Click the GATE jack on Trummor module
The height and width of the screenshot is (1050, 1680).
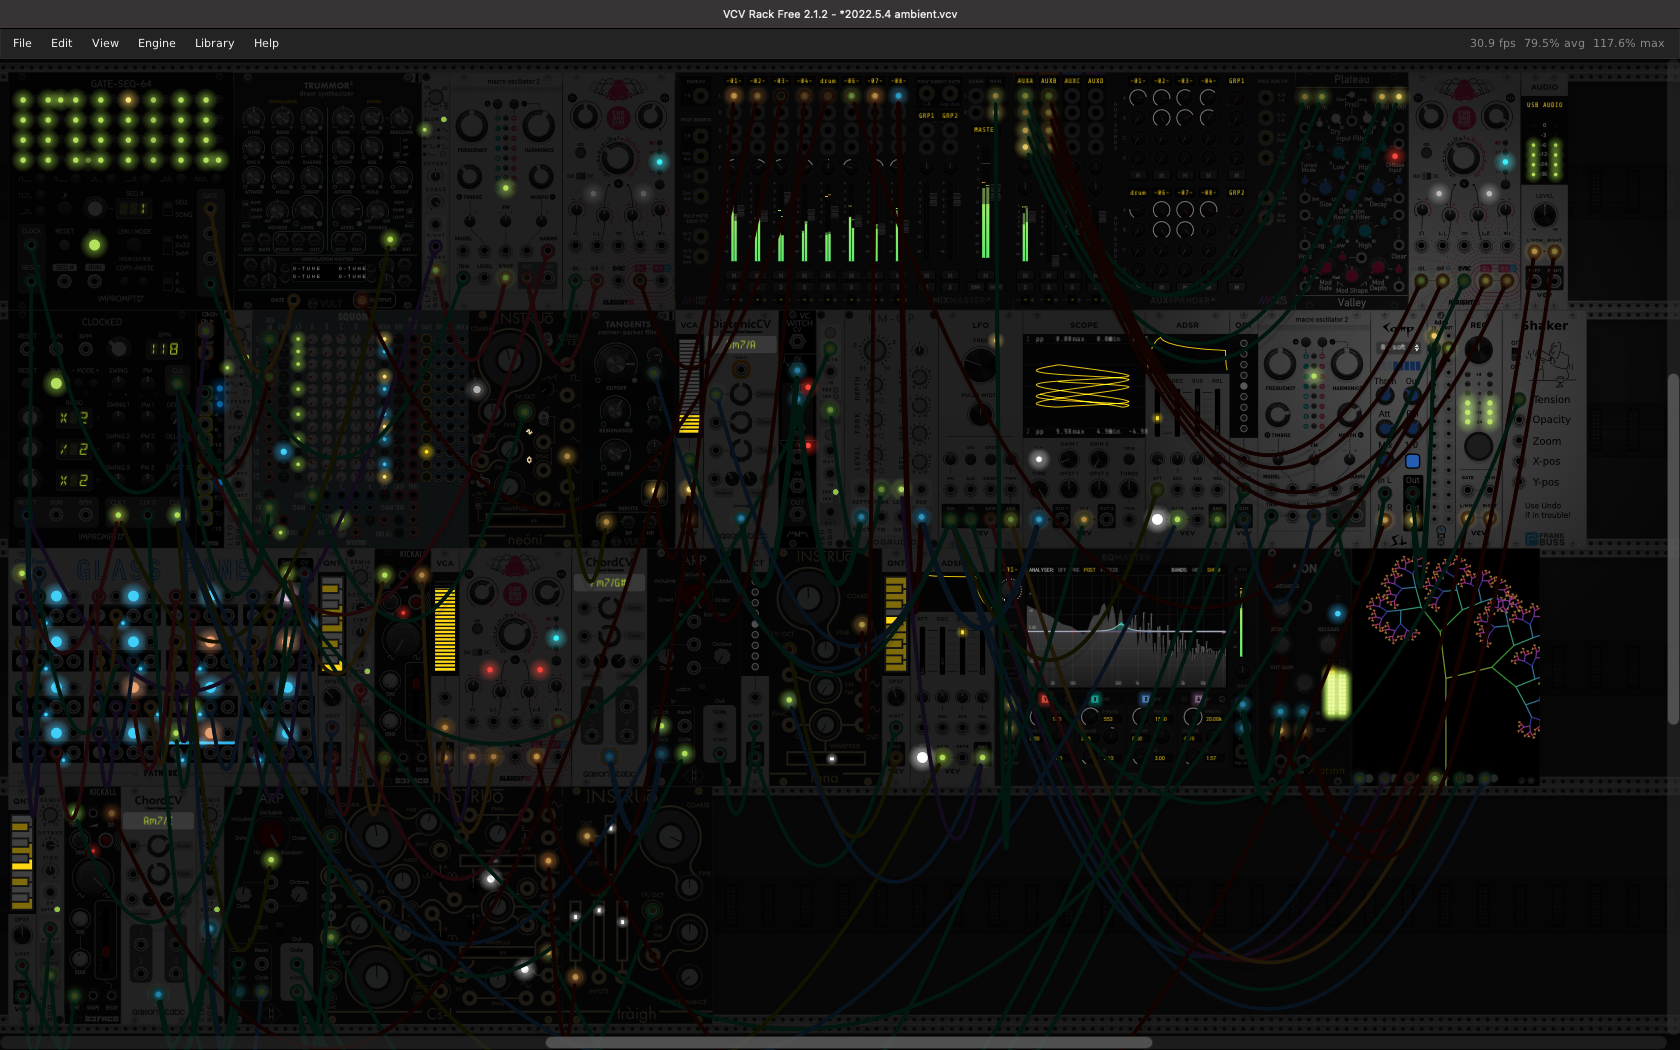[292, 299]
